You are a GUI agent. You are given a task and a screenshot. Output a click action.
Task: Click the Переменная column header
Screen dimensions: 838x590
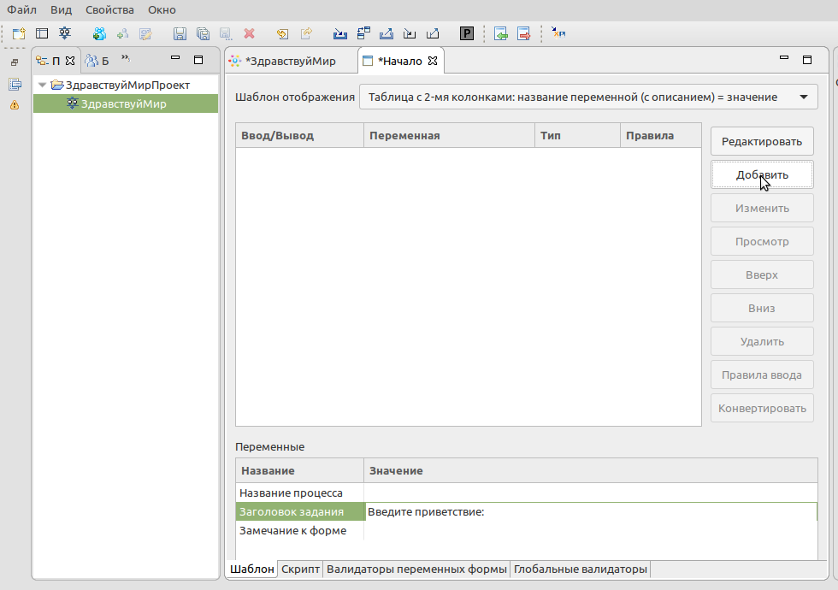pyautogui.click(x=449, y=135)
